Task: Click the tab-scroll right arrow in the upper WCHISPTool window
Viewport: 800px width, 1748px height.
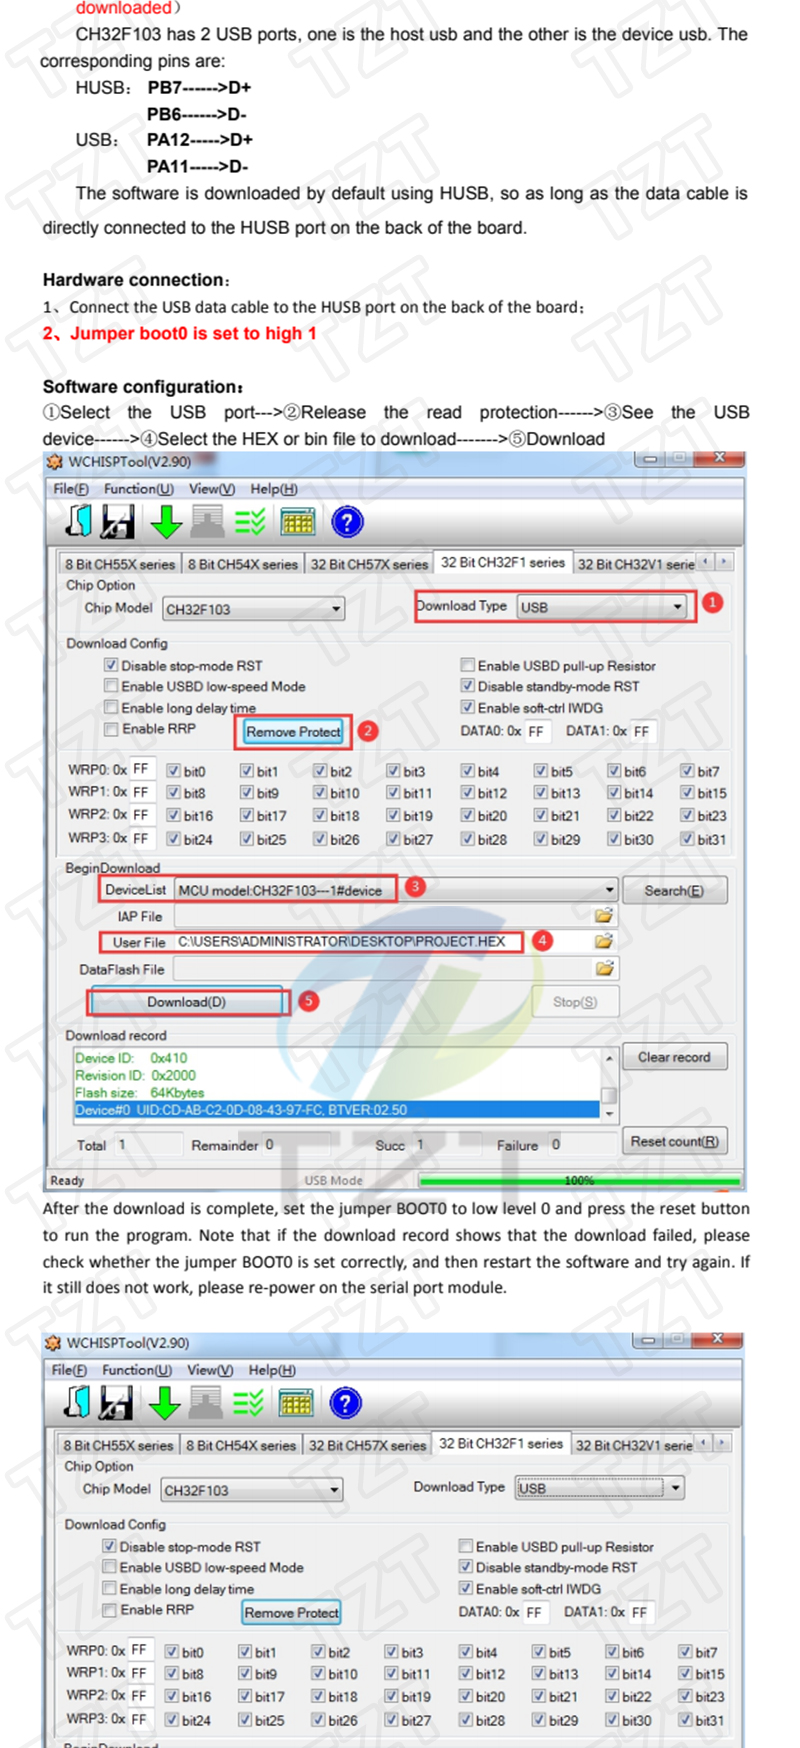Action: tap(724, 562)
